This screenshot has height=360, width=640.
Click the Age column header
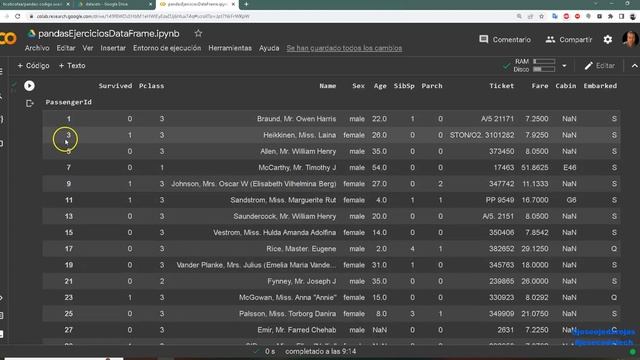point(380,86)
